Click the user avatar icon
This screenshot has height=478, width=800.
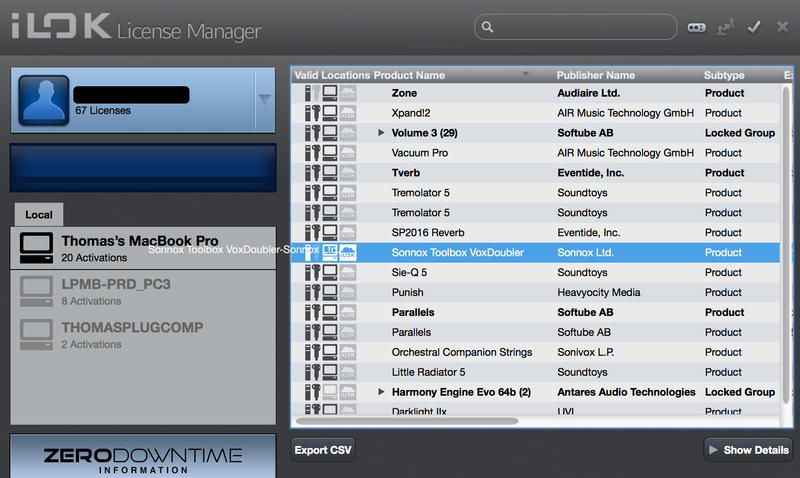pos(44,100)
